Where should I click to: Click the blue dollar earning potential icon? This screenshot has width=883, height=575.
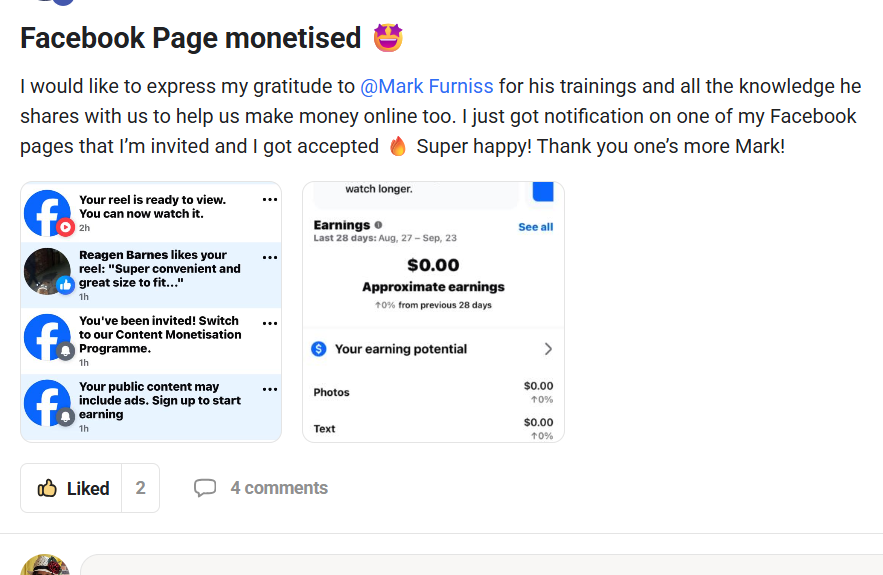click(x=319, y=349)
